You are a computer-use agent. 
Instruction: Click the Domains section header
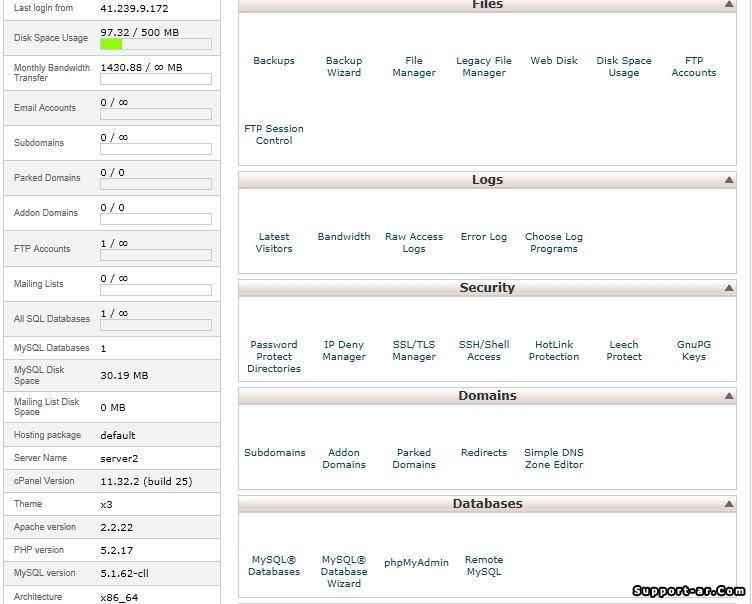(487, 396)
